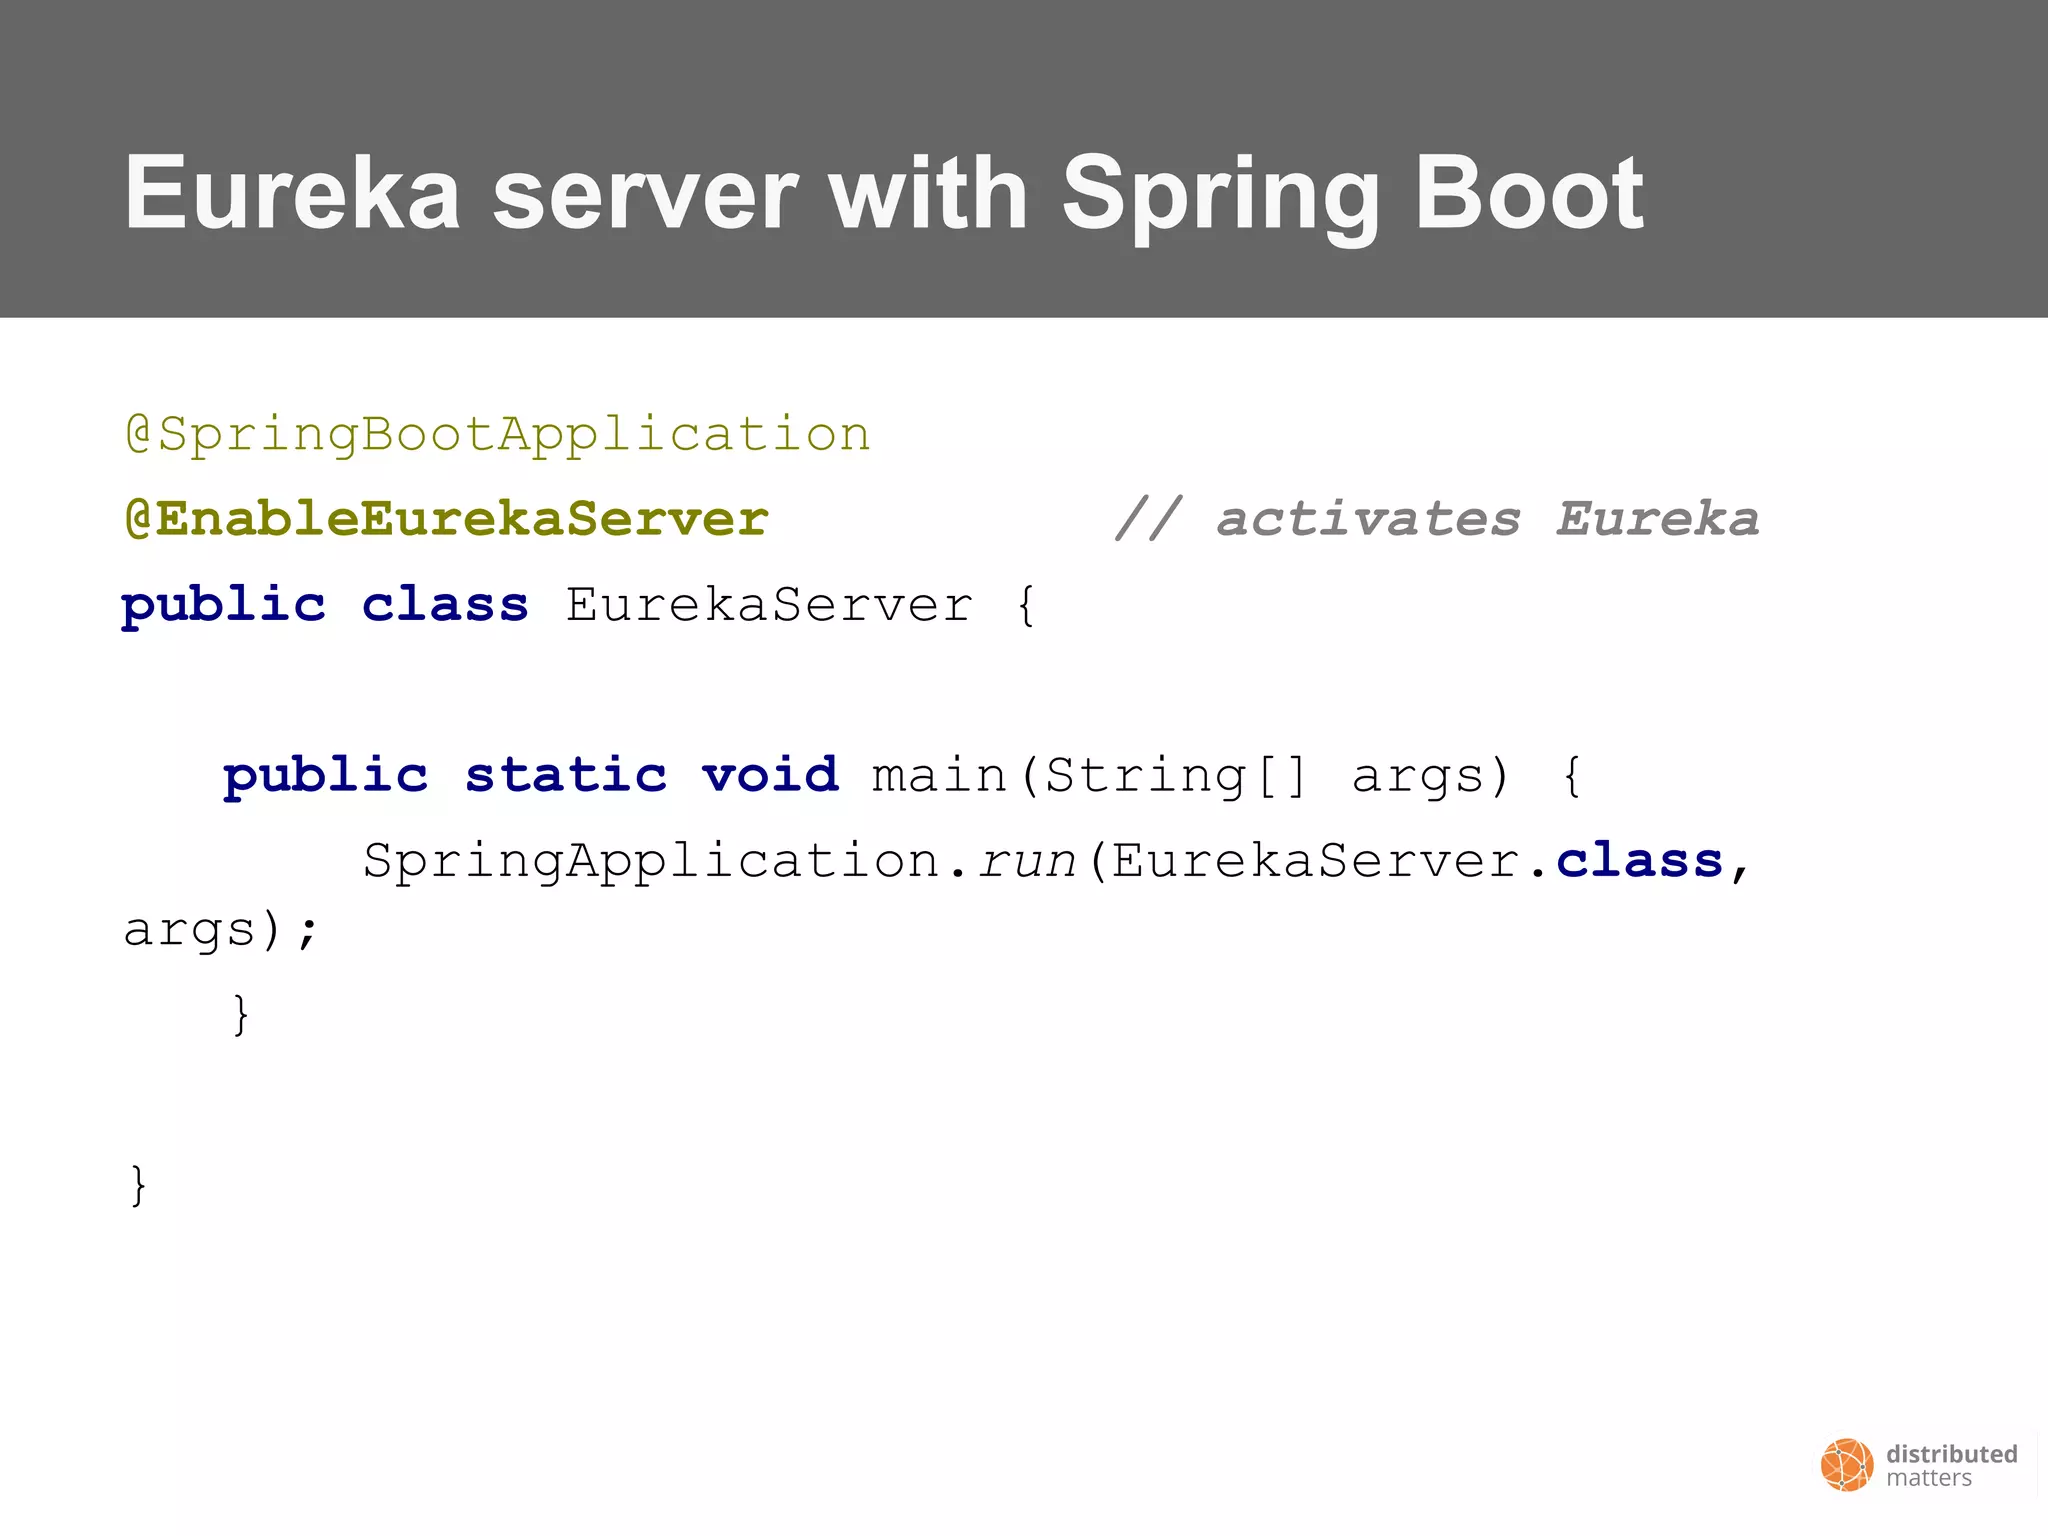Click the 'public static void main(String[] args) {' line
The width and height of the screenshot is (2048, 1536).
coord(902,777)
